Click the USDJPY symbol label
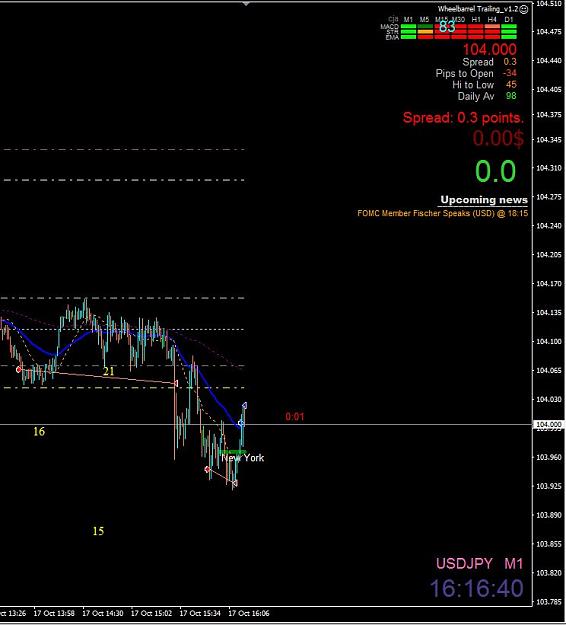566x625 pixels. click(464, 564)
